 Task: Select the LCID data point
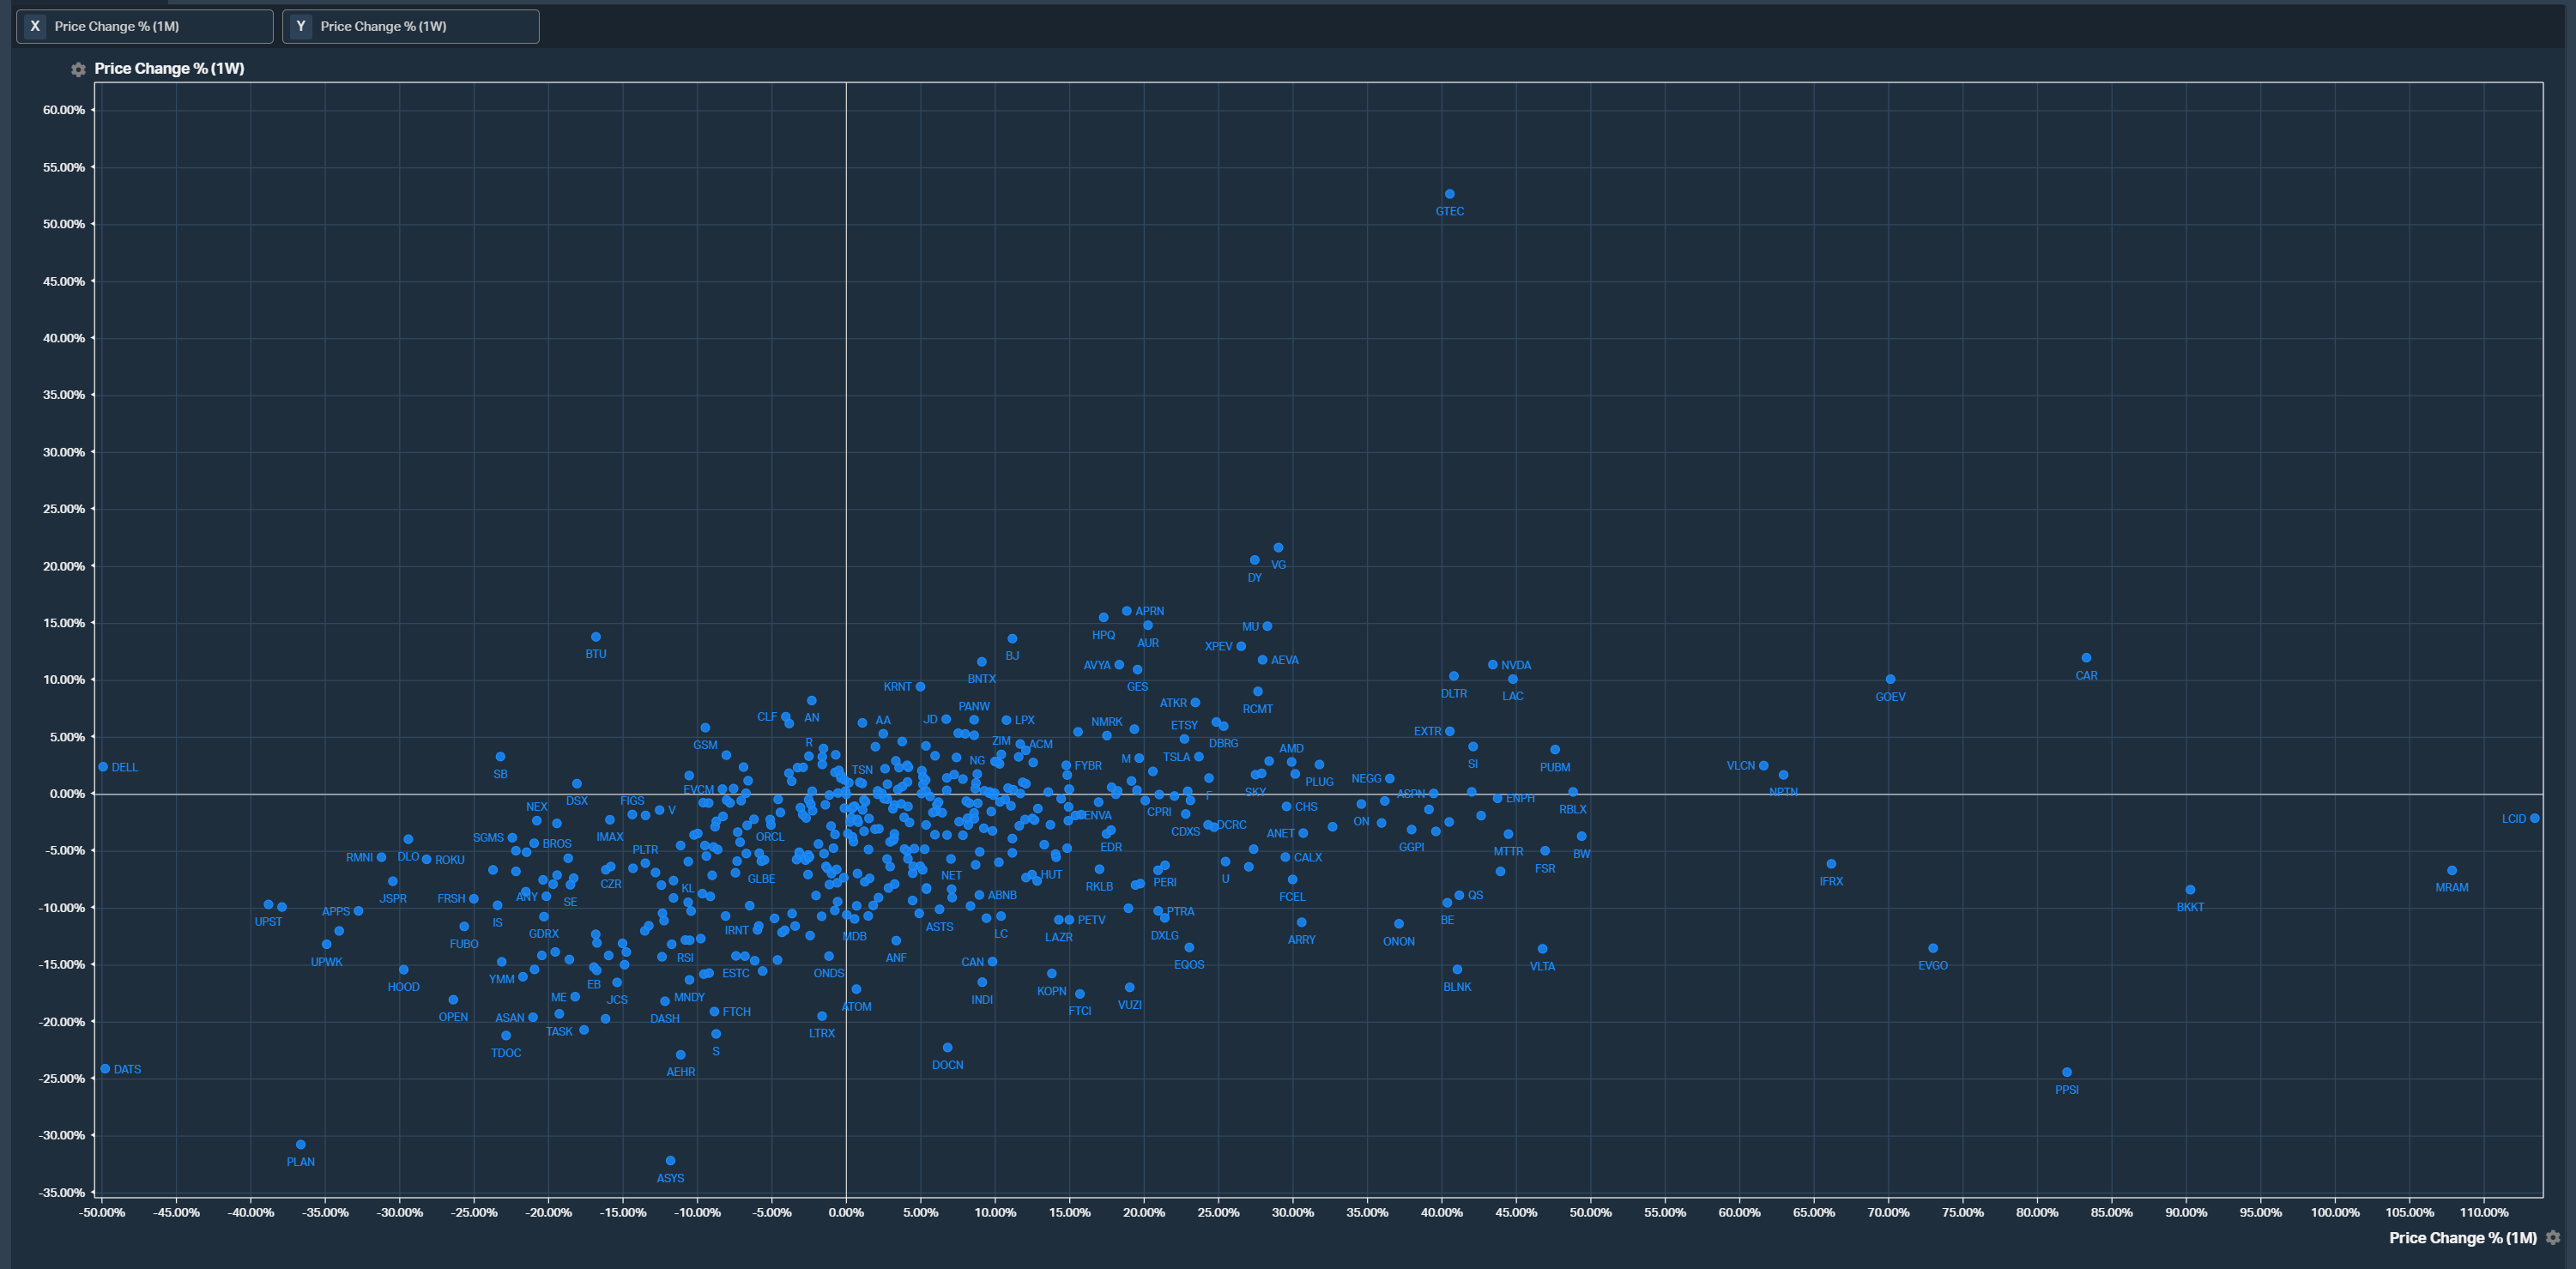click(2534, 818)
